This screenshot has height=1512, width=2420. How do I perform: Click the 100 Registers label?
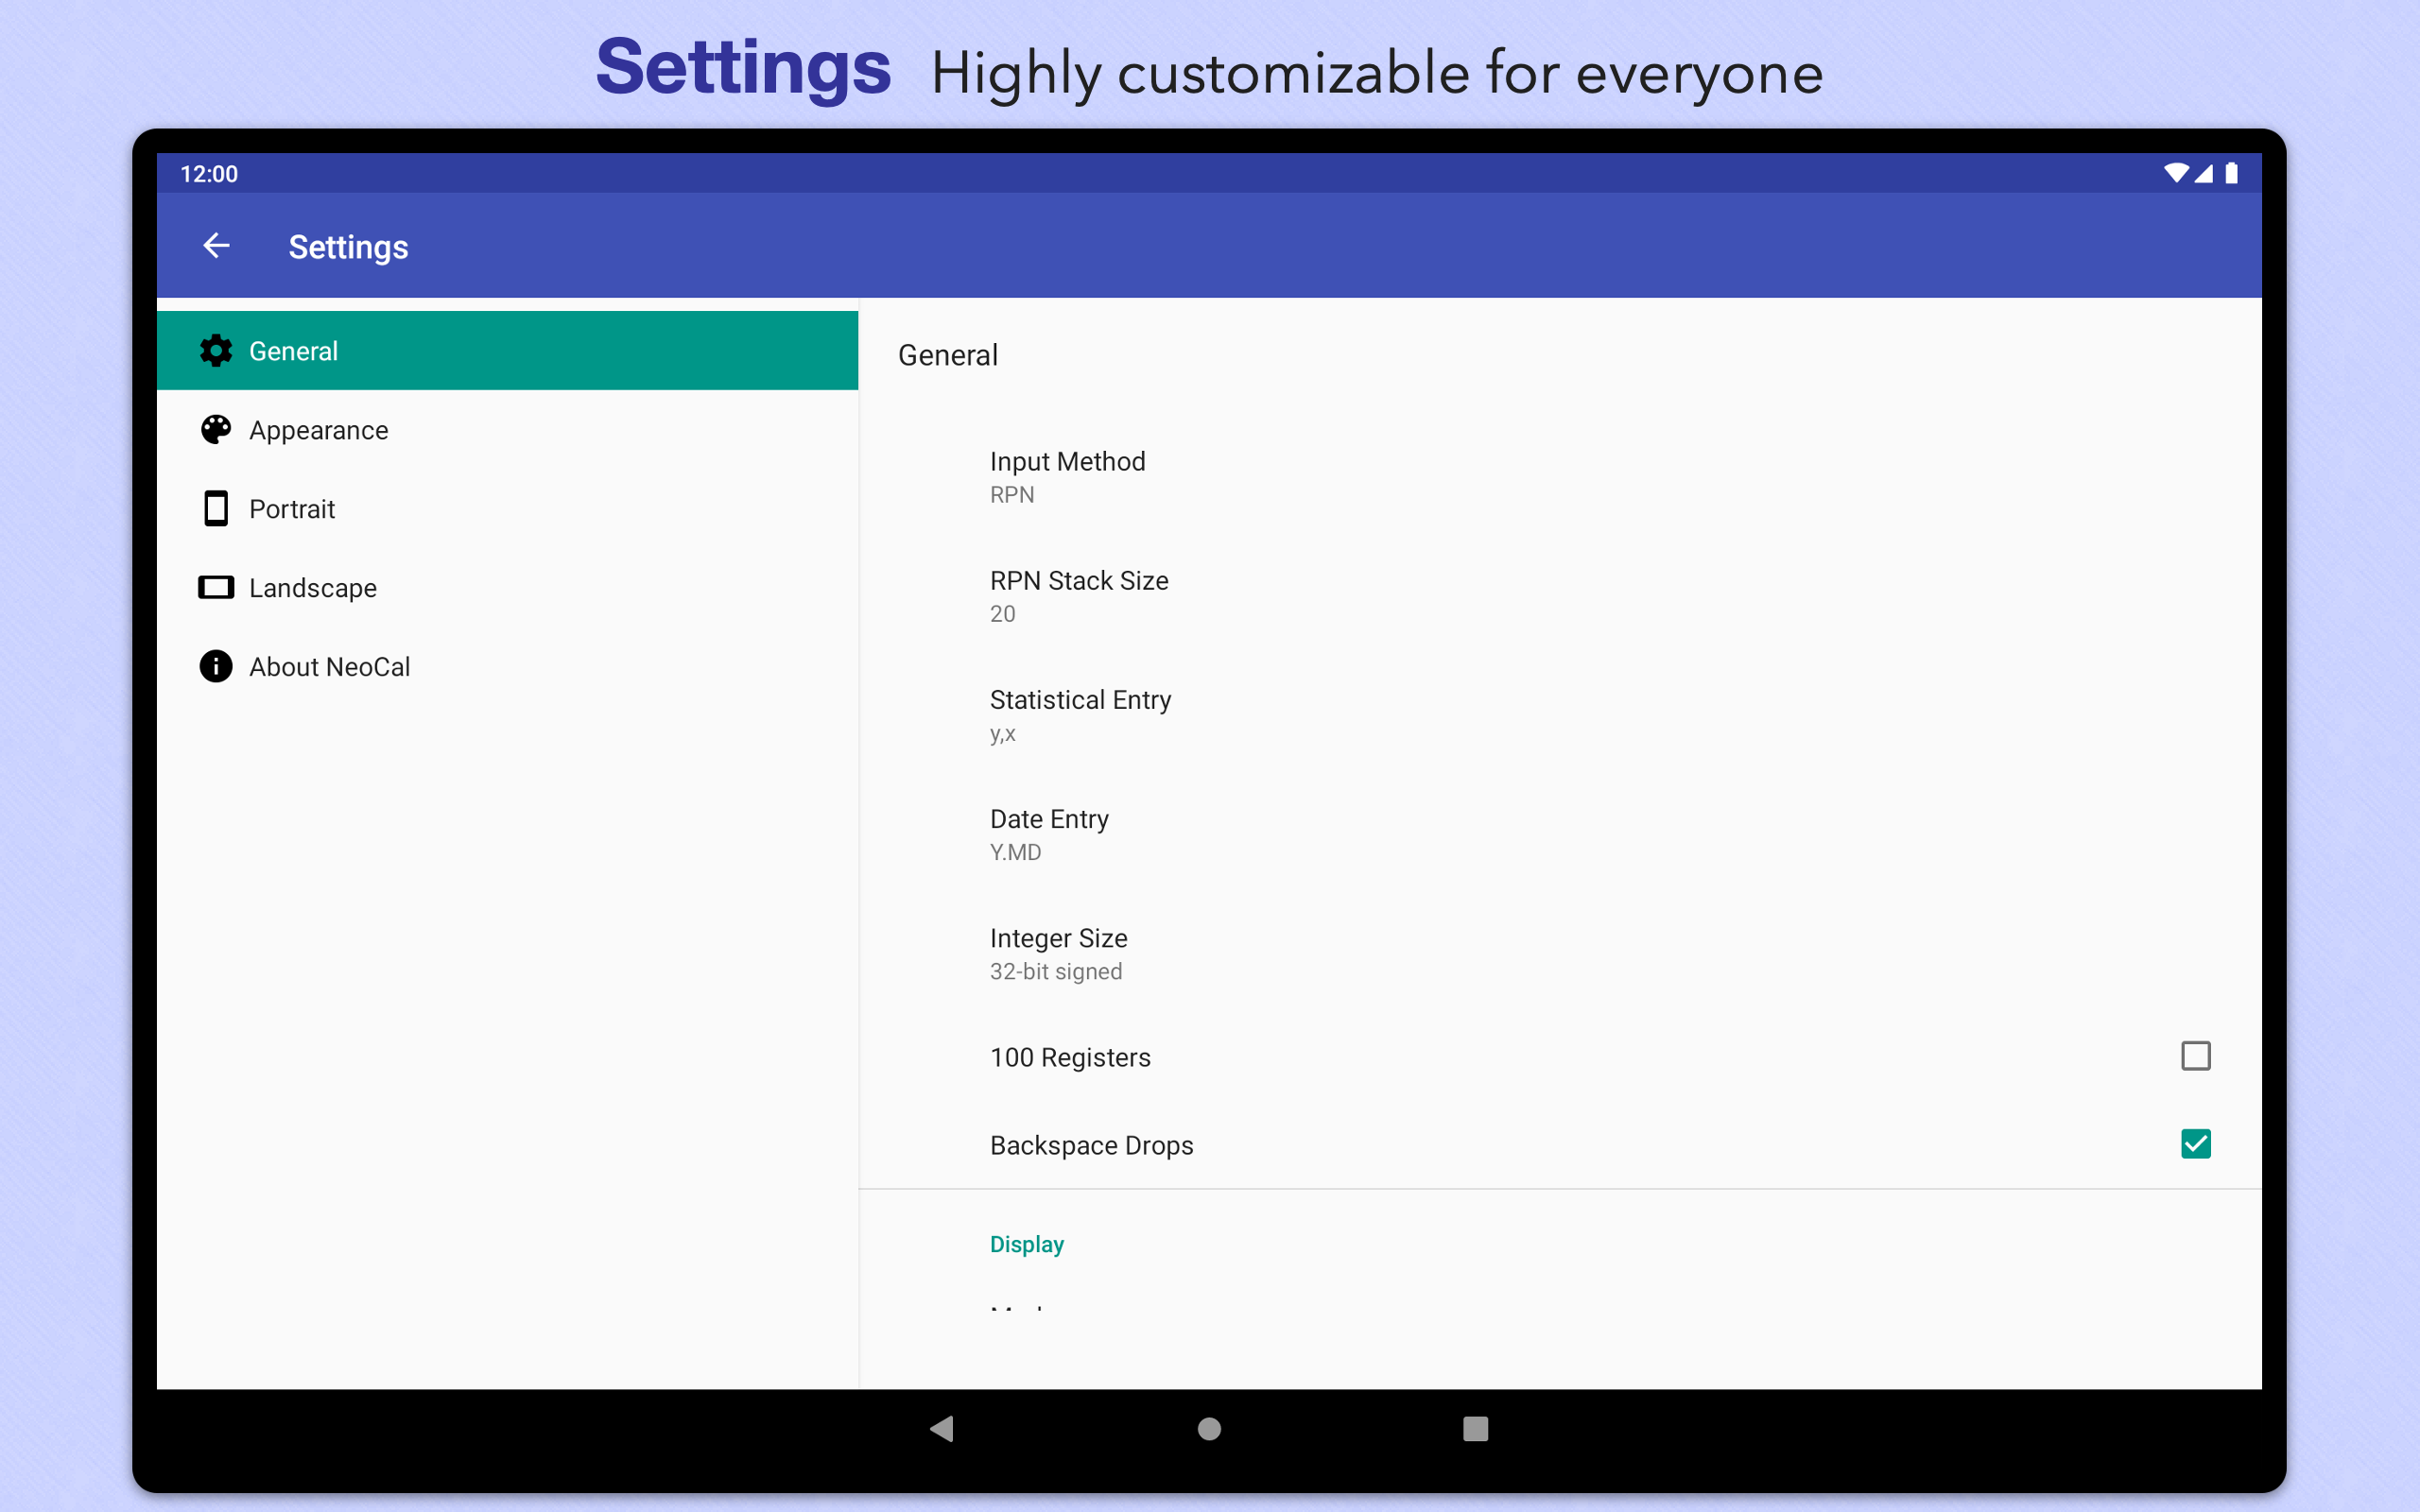(1070, 1058)
